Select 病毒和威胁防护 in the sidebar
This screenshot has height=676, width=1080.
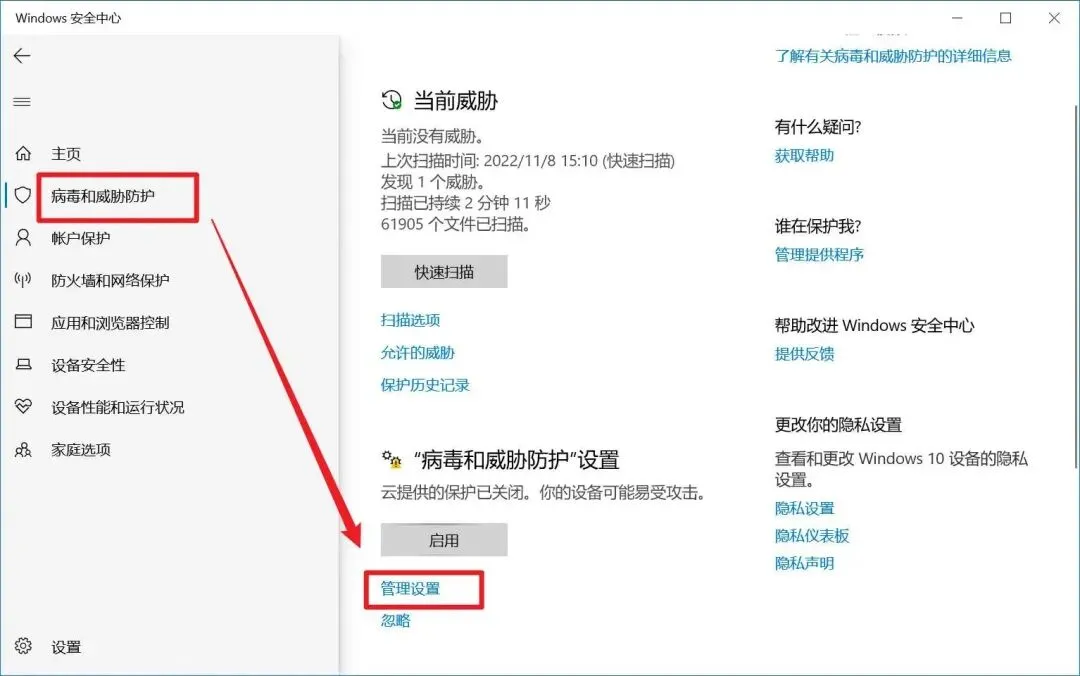[103, 196]
